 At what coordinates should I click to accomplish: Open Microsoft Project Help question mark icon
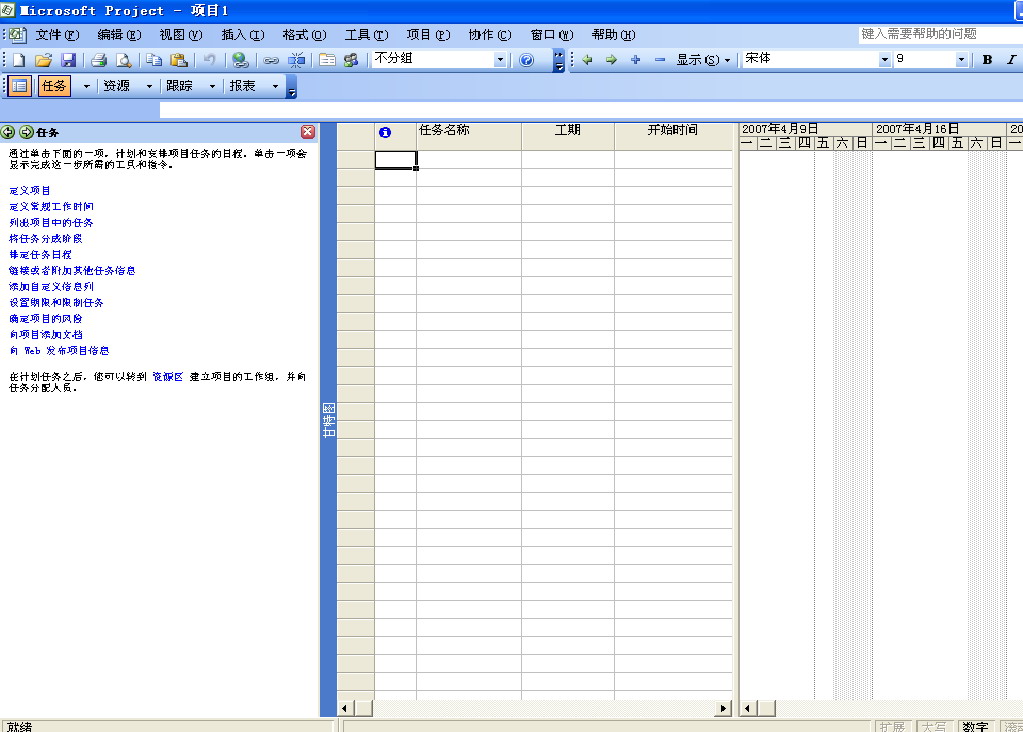527,60
